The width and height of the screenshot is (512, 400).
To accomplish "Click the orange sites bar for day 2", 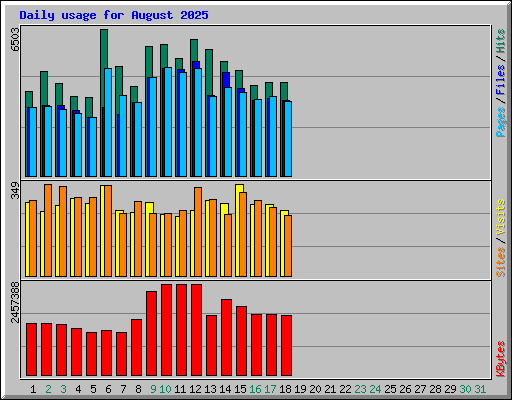I will point(48,230).
